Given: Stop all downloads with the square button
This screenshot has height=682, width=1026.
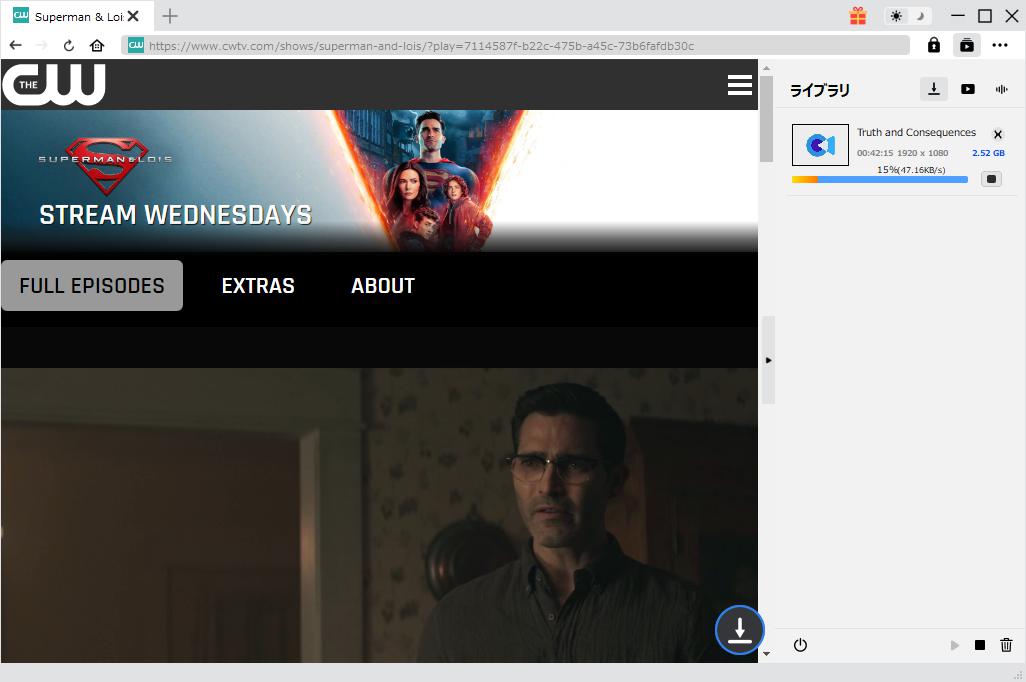Looking at the screenshot, I should (x=980, y=646).
